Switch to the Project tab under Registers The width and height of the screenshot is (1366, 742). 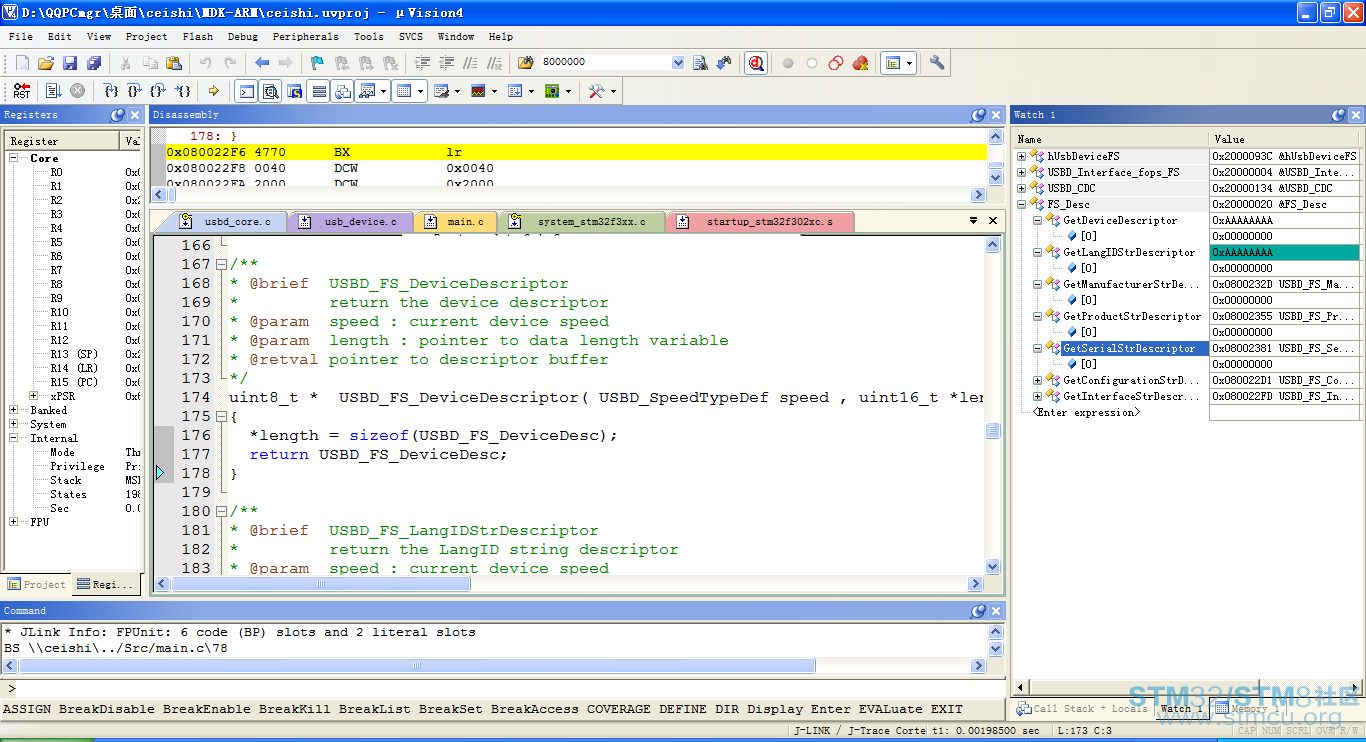pos(37,585)
